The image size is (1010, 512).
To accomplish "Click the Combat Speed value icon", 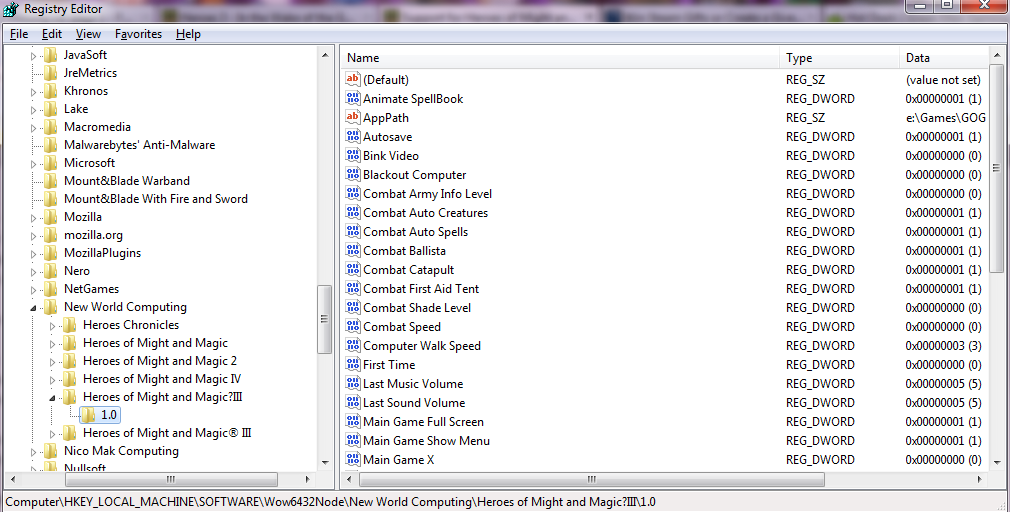I will (x=352, y=327).
